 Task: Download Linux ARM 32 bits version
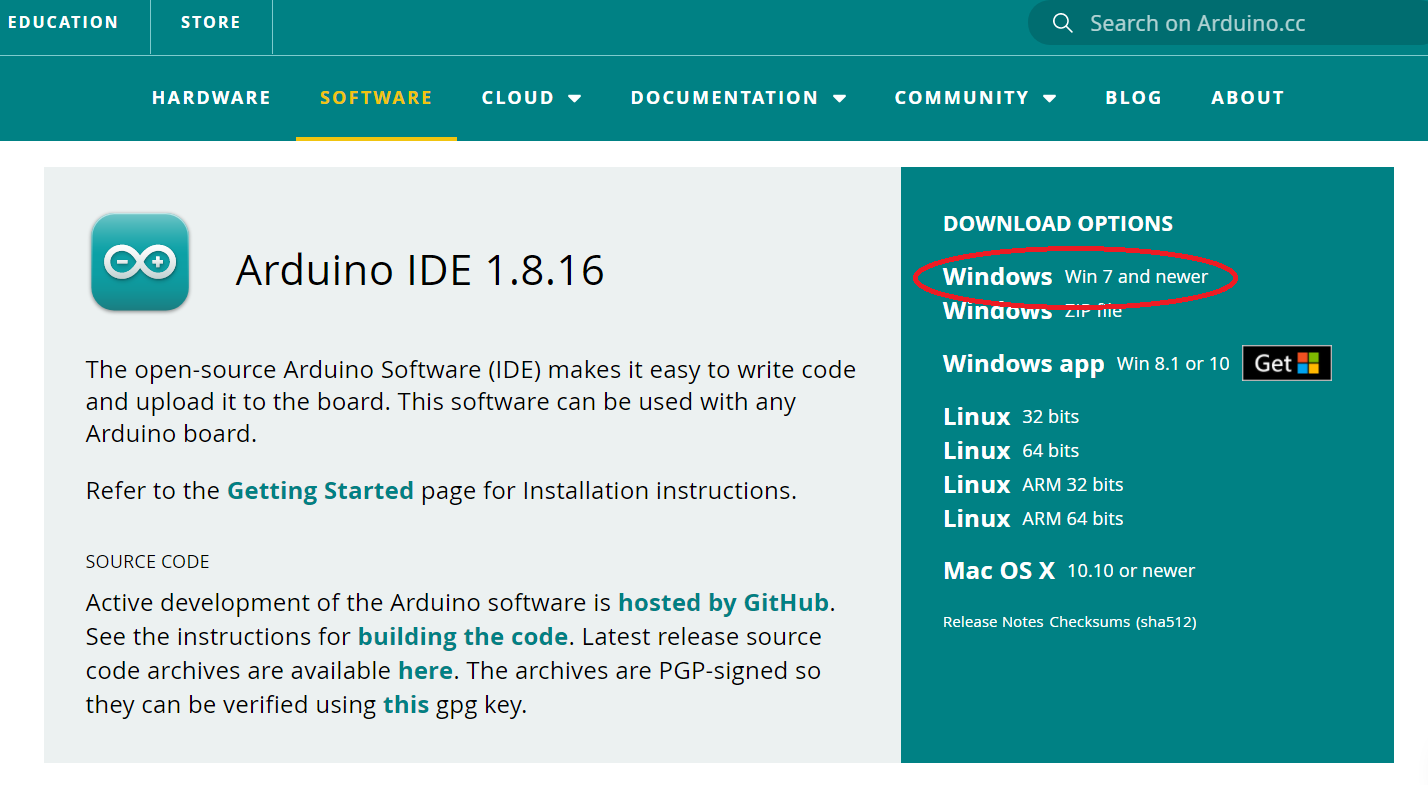[x=1033, y=485]
